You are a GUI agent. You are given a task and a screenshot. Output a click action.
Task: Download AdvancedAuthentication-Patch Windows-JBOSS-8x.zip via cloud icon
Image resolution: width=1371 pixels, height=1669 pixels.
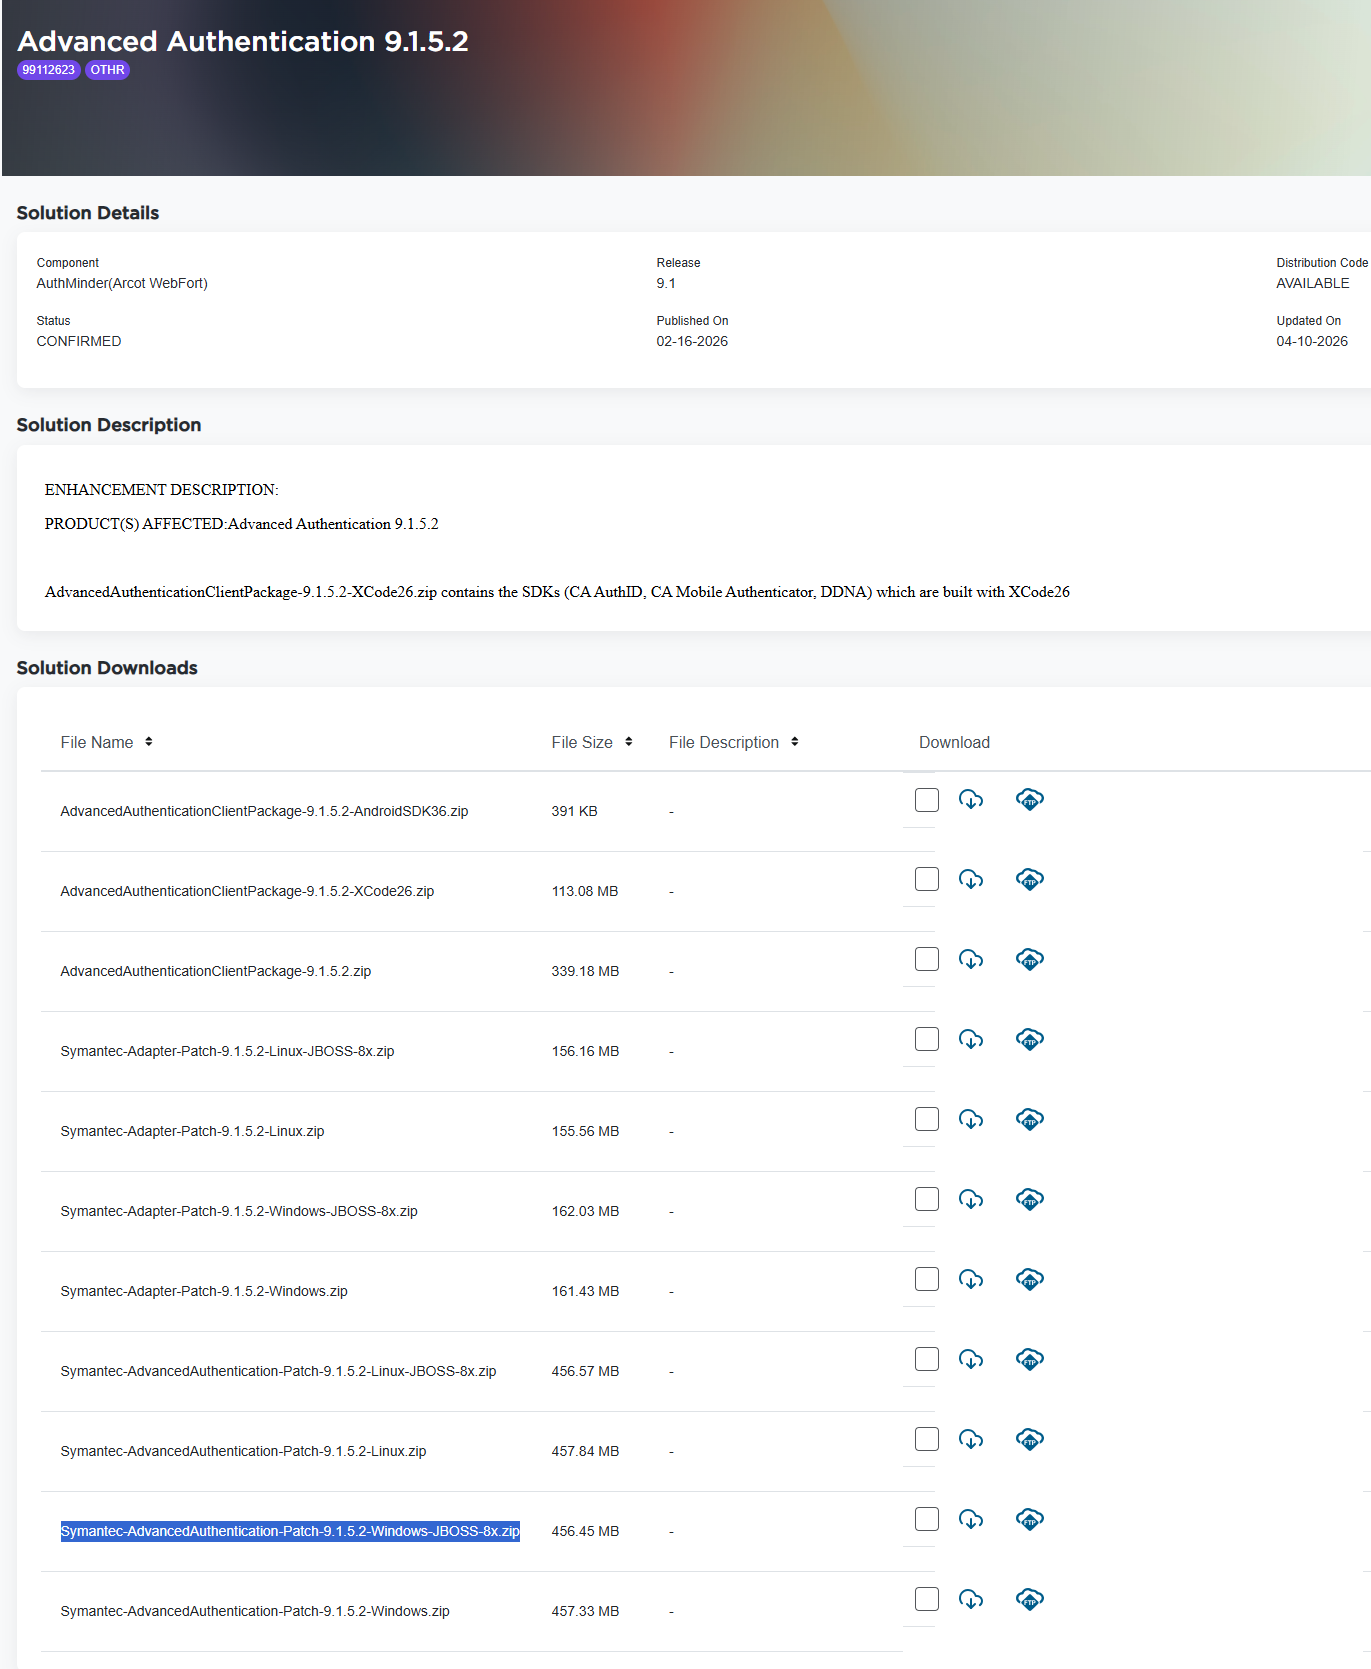(x=971, y=1519)
